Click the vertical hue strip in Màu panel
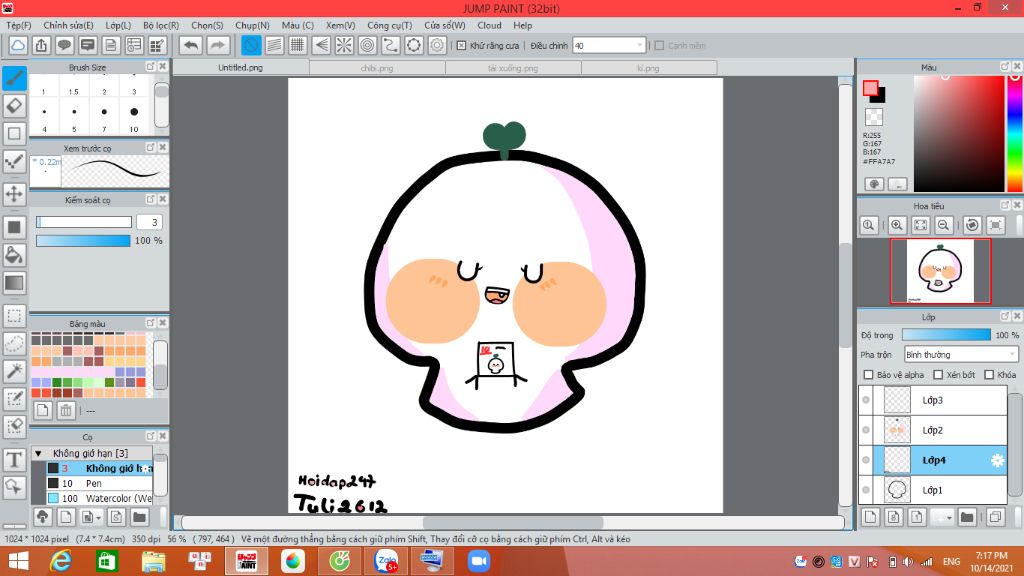1024x576 pixels. [x=1015, y=133]
